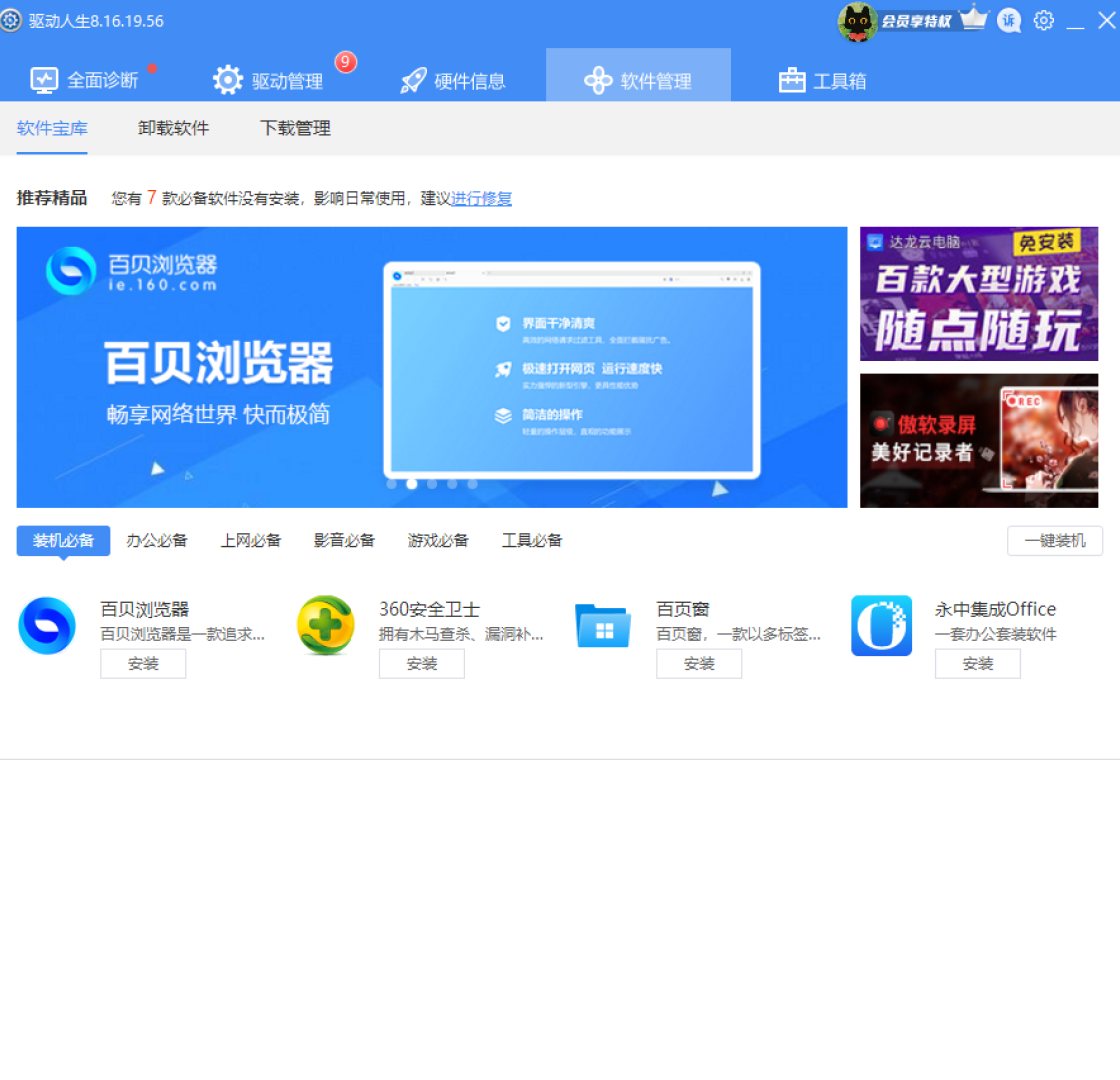Click the 进行修复 link
The width and height of the screenshot is (1120, 1080).
(481, 198)
